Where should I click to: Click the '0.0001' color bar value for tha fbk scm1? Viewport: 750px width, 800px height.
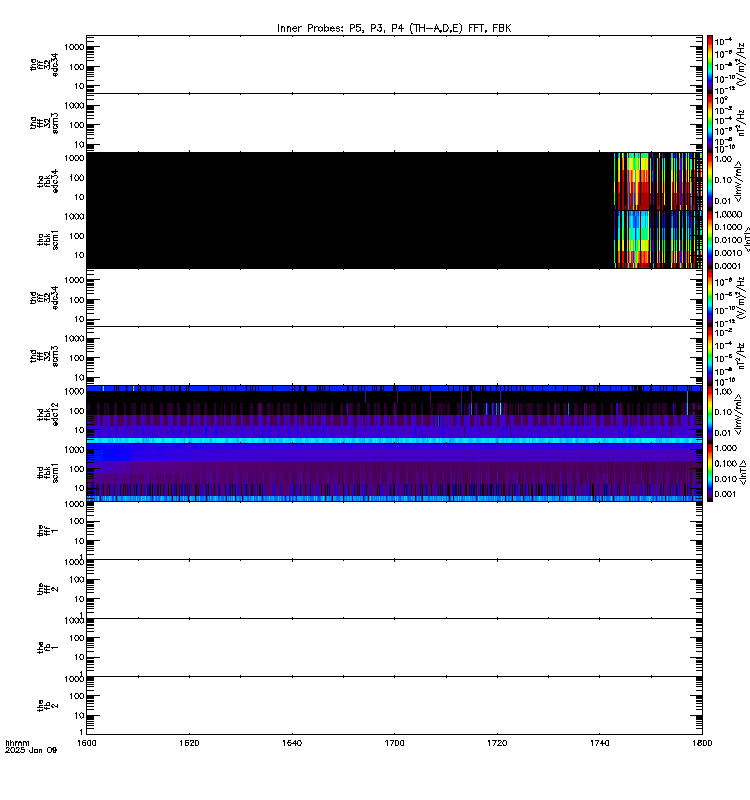coord(728,266)
